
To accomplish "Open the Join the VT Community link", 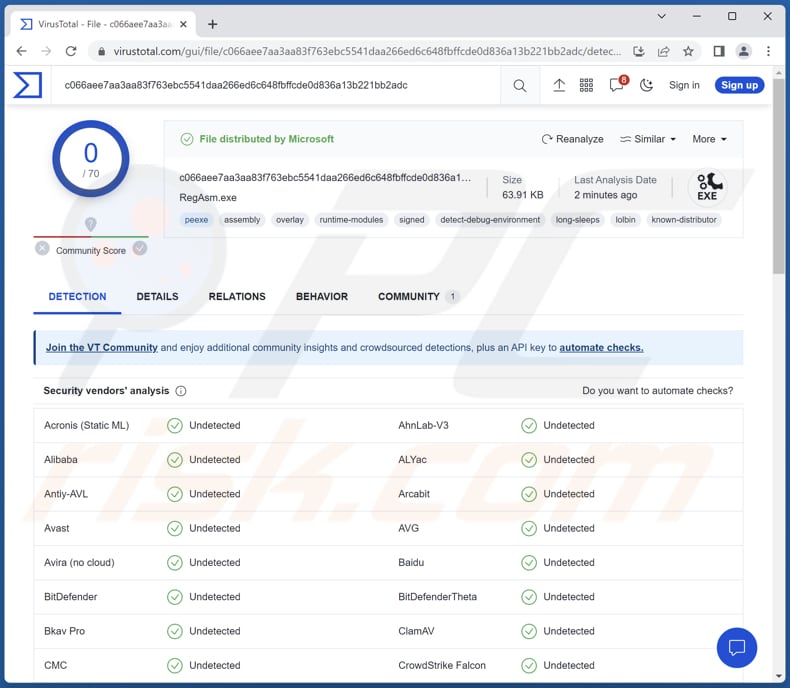I will 102,348.
